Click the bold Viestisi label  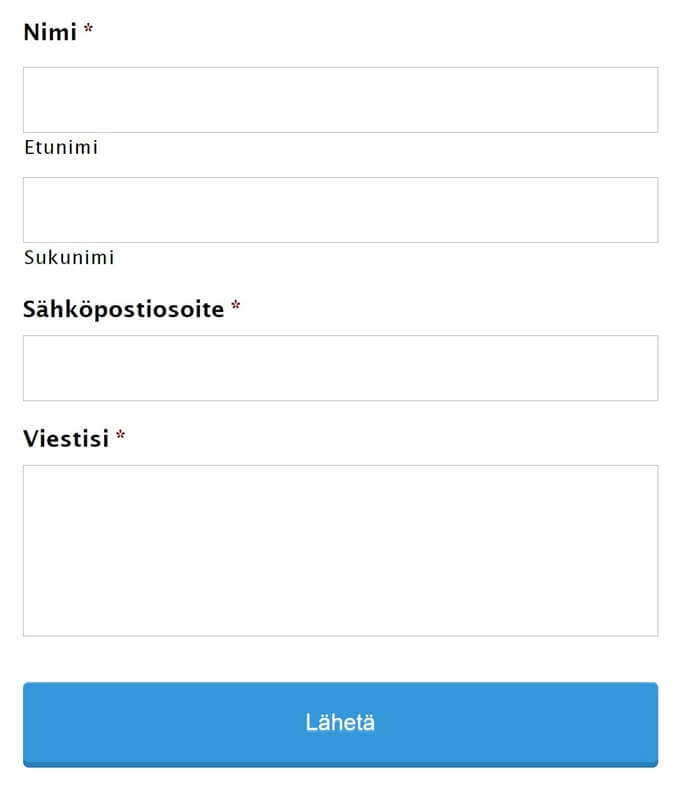pos(65,438)
